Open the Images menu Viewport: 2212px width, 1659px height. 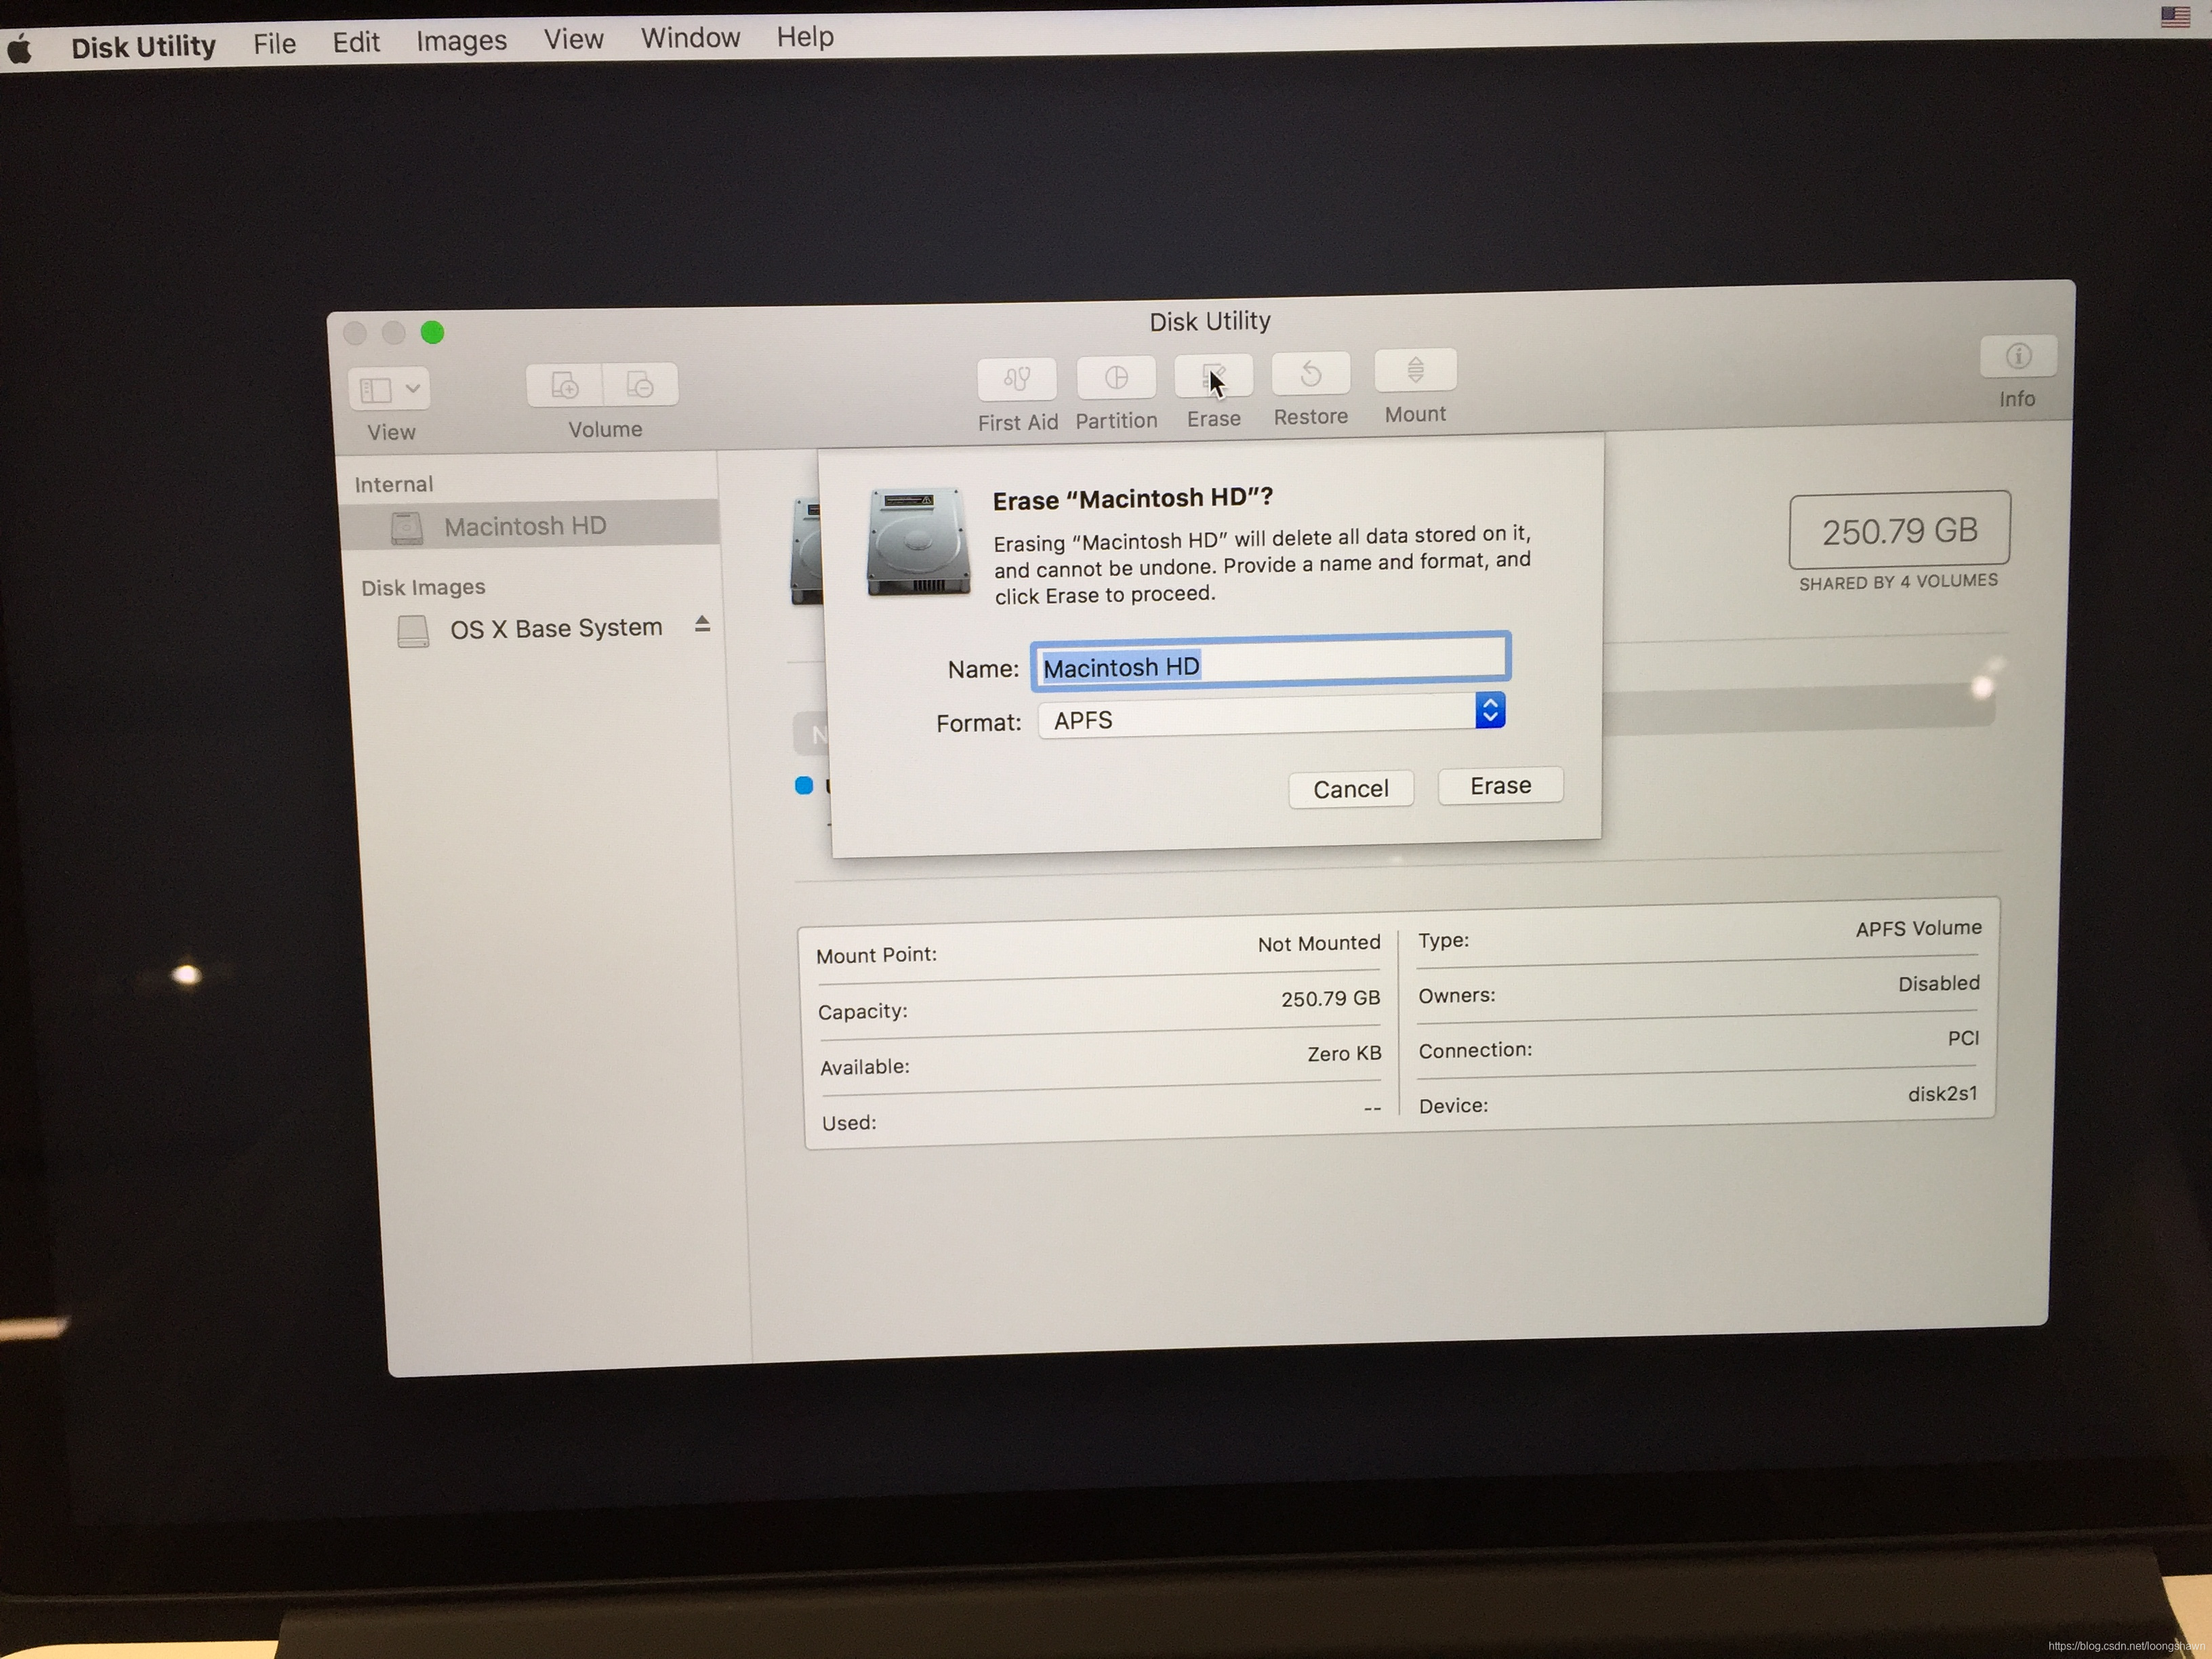461,41
